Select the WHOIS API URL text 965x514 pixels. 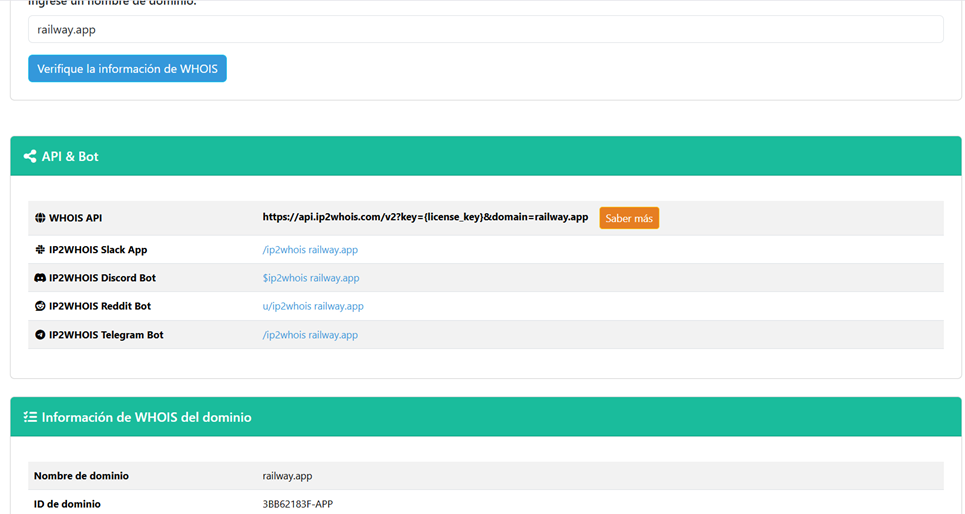pyautogui.click(x=425, y=217)
